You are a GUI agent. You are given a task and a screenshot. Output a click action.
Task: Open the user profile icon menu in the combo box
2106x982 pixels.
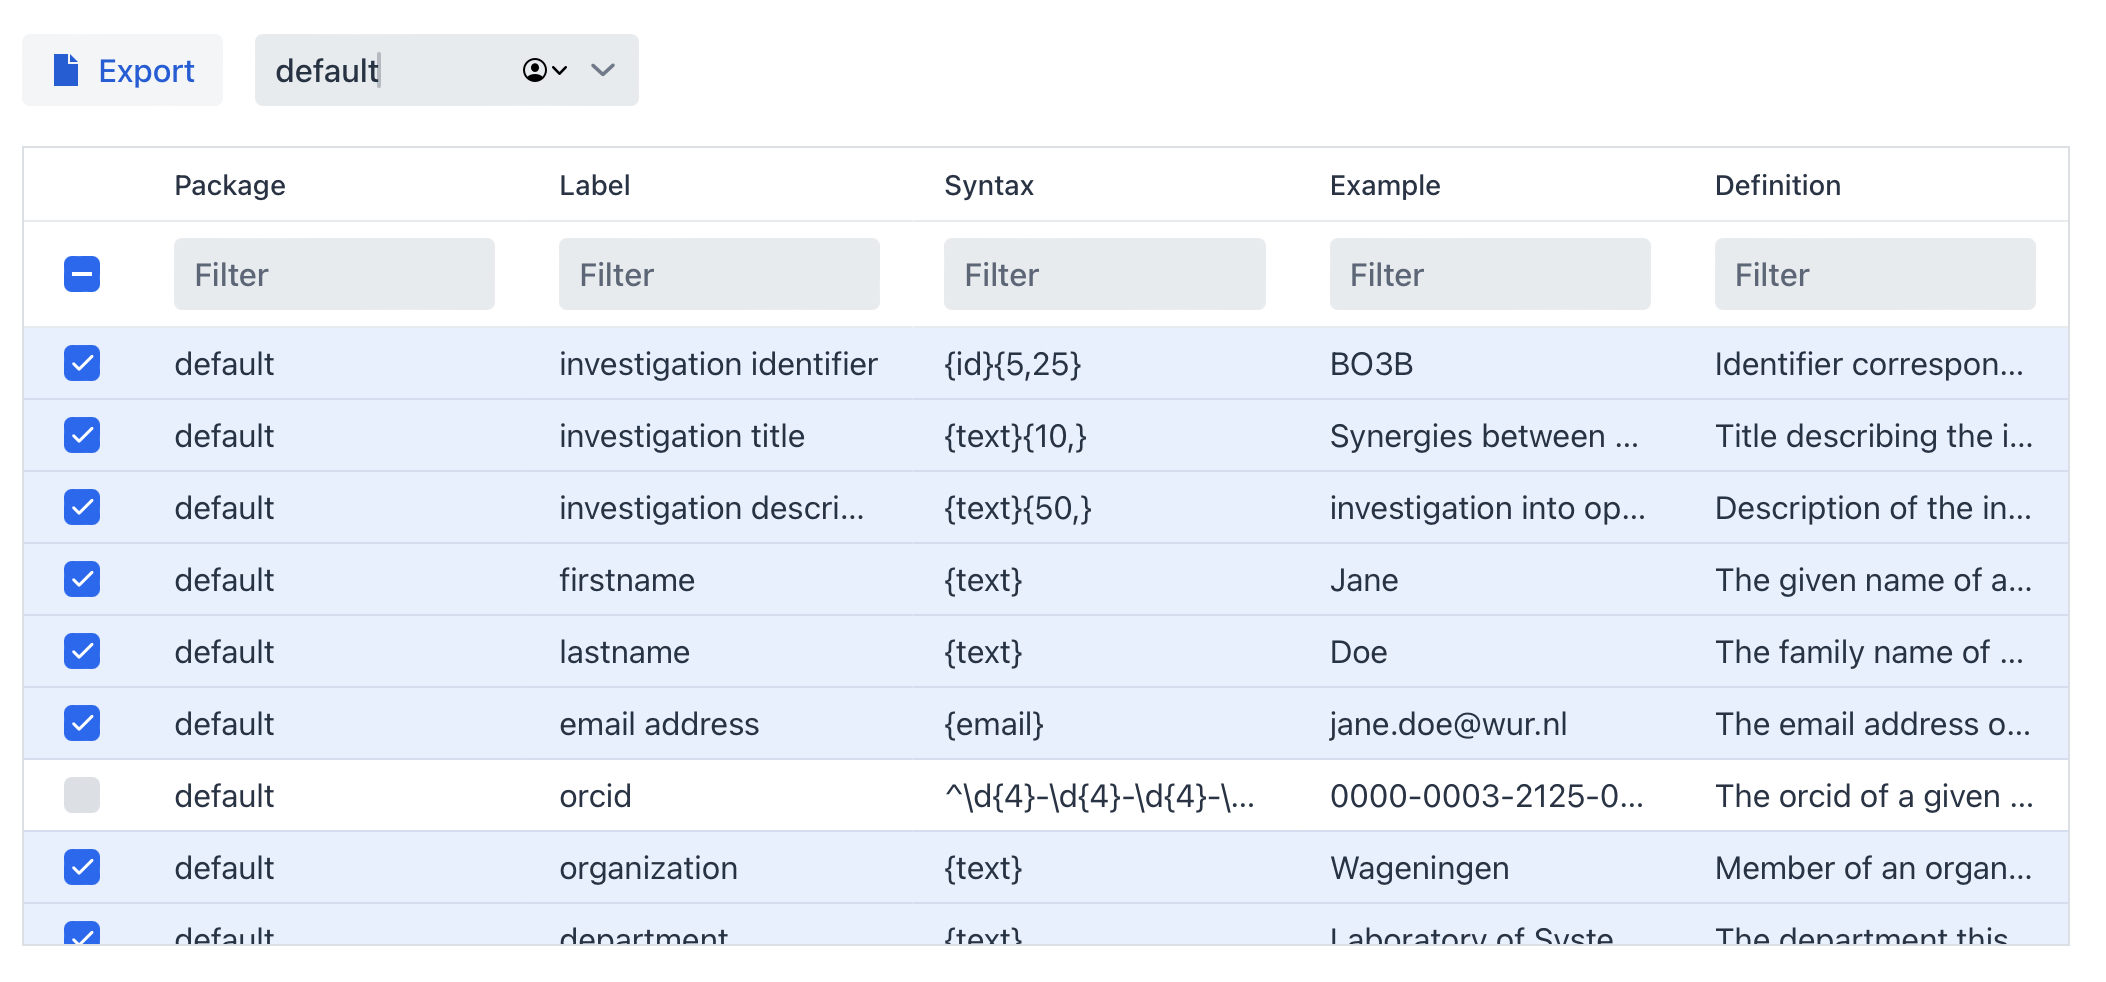545,70
